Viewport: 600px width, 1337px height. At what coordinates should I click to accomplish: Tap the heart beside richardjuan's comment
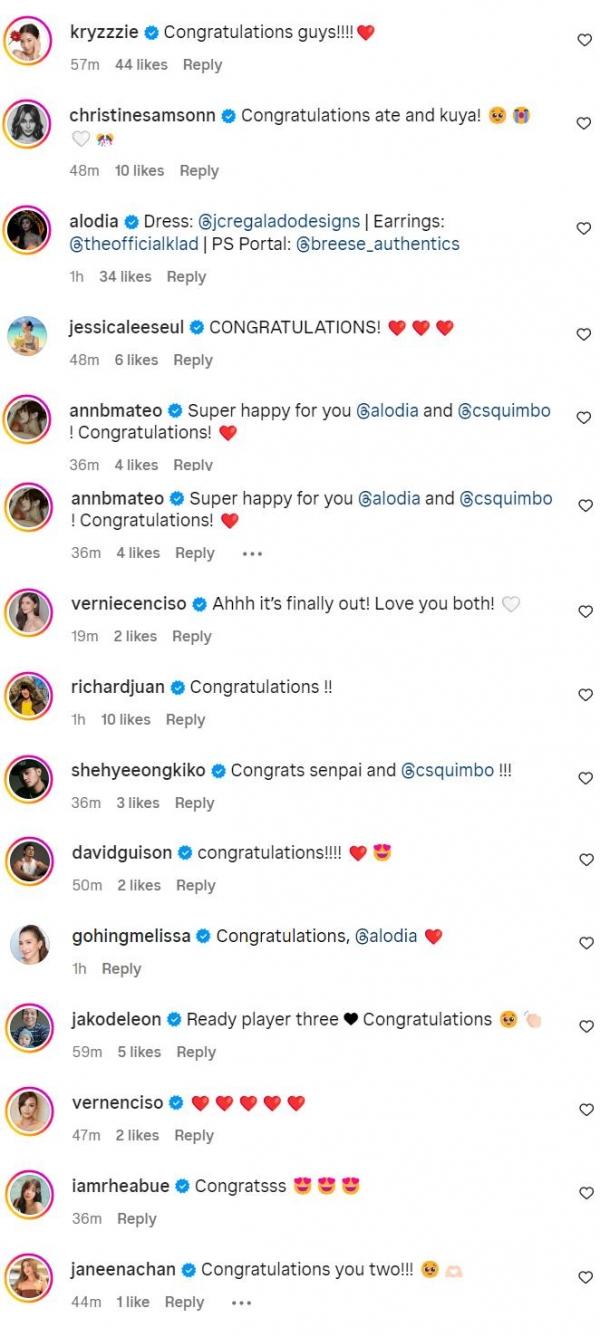[x=585, y=695]
